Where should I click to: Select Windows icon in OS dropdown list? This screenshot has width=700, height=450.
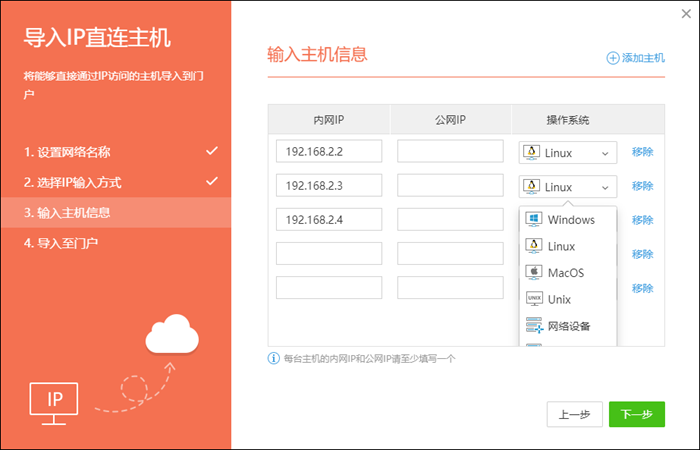pos(534,220)
